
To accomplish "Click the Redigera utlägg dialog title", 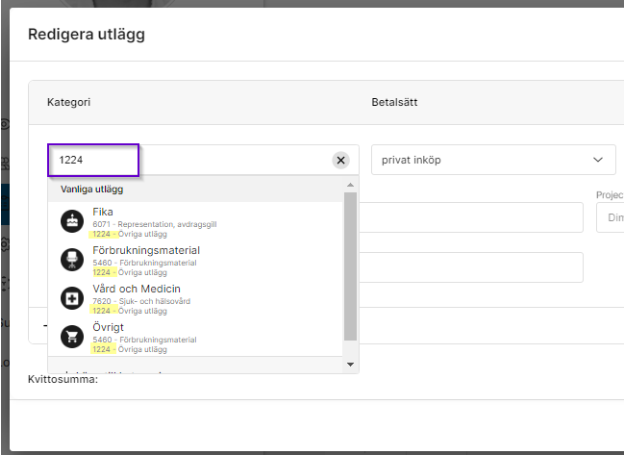I will click(x=86, y=36).
